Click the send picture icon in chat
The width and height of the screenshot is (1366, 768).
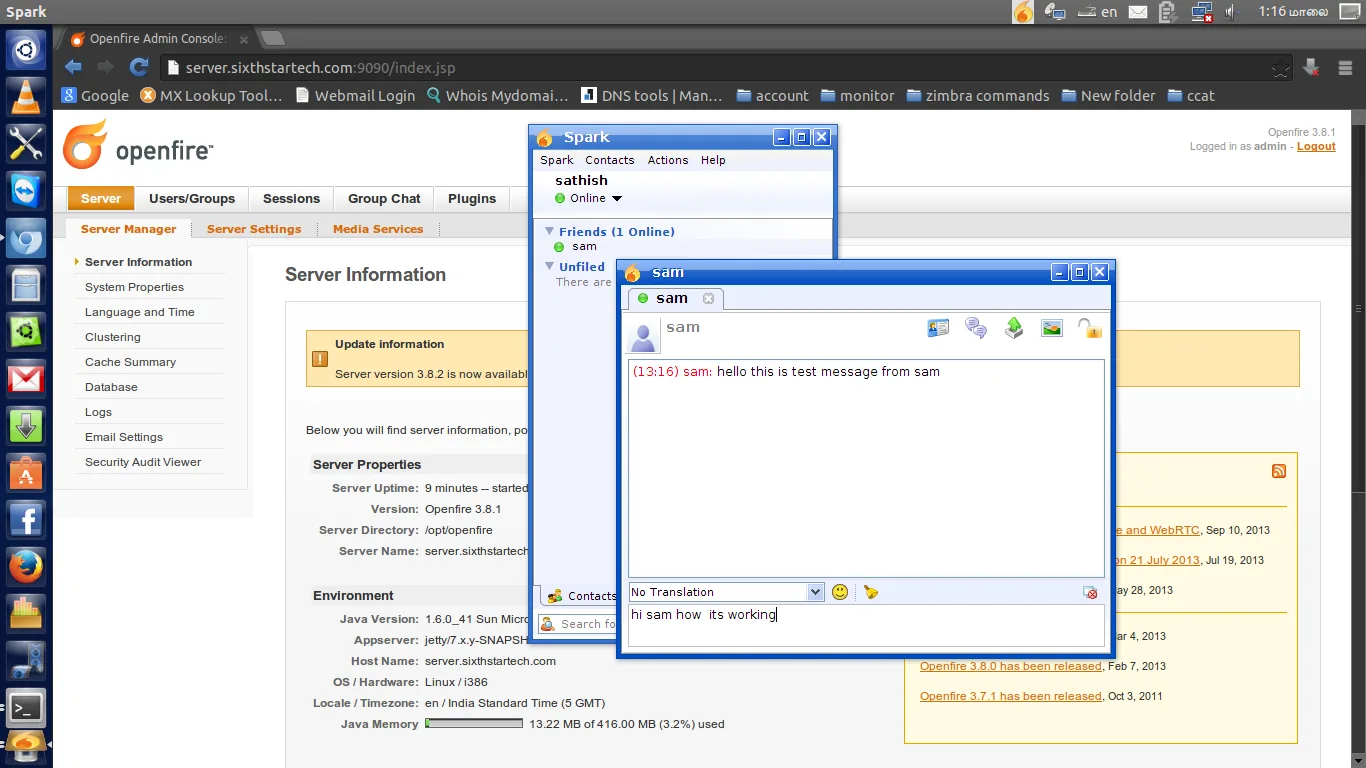click(1052, 327)
